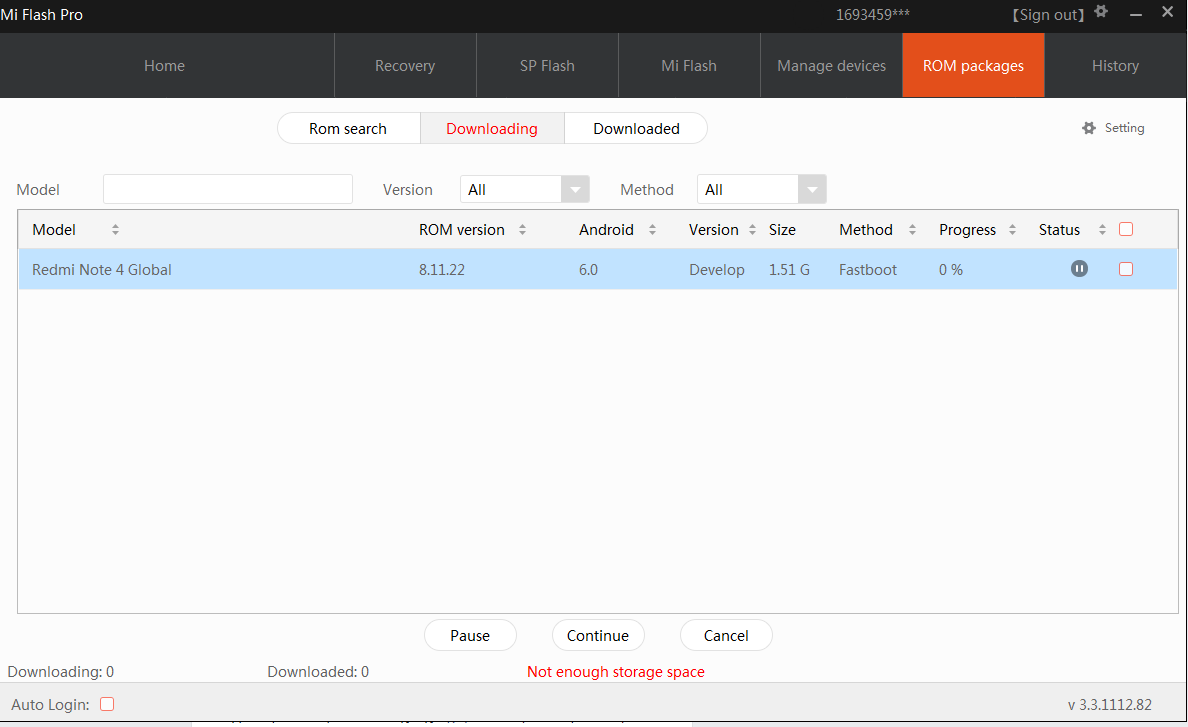The width and height of the screenshot is (1188, 727).
Task: Enable the Auto Login checkbox
Action: click(x=107, y=704)
